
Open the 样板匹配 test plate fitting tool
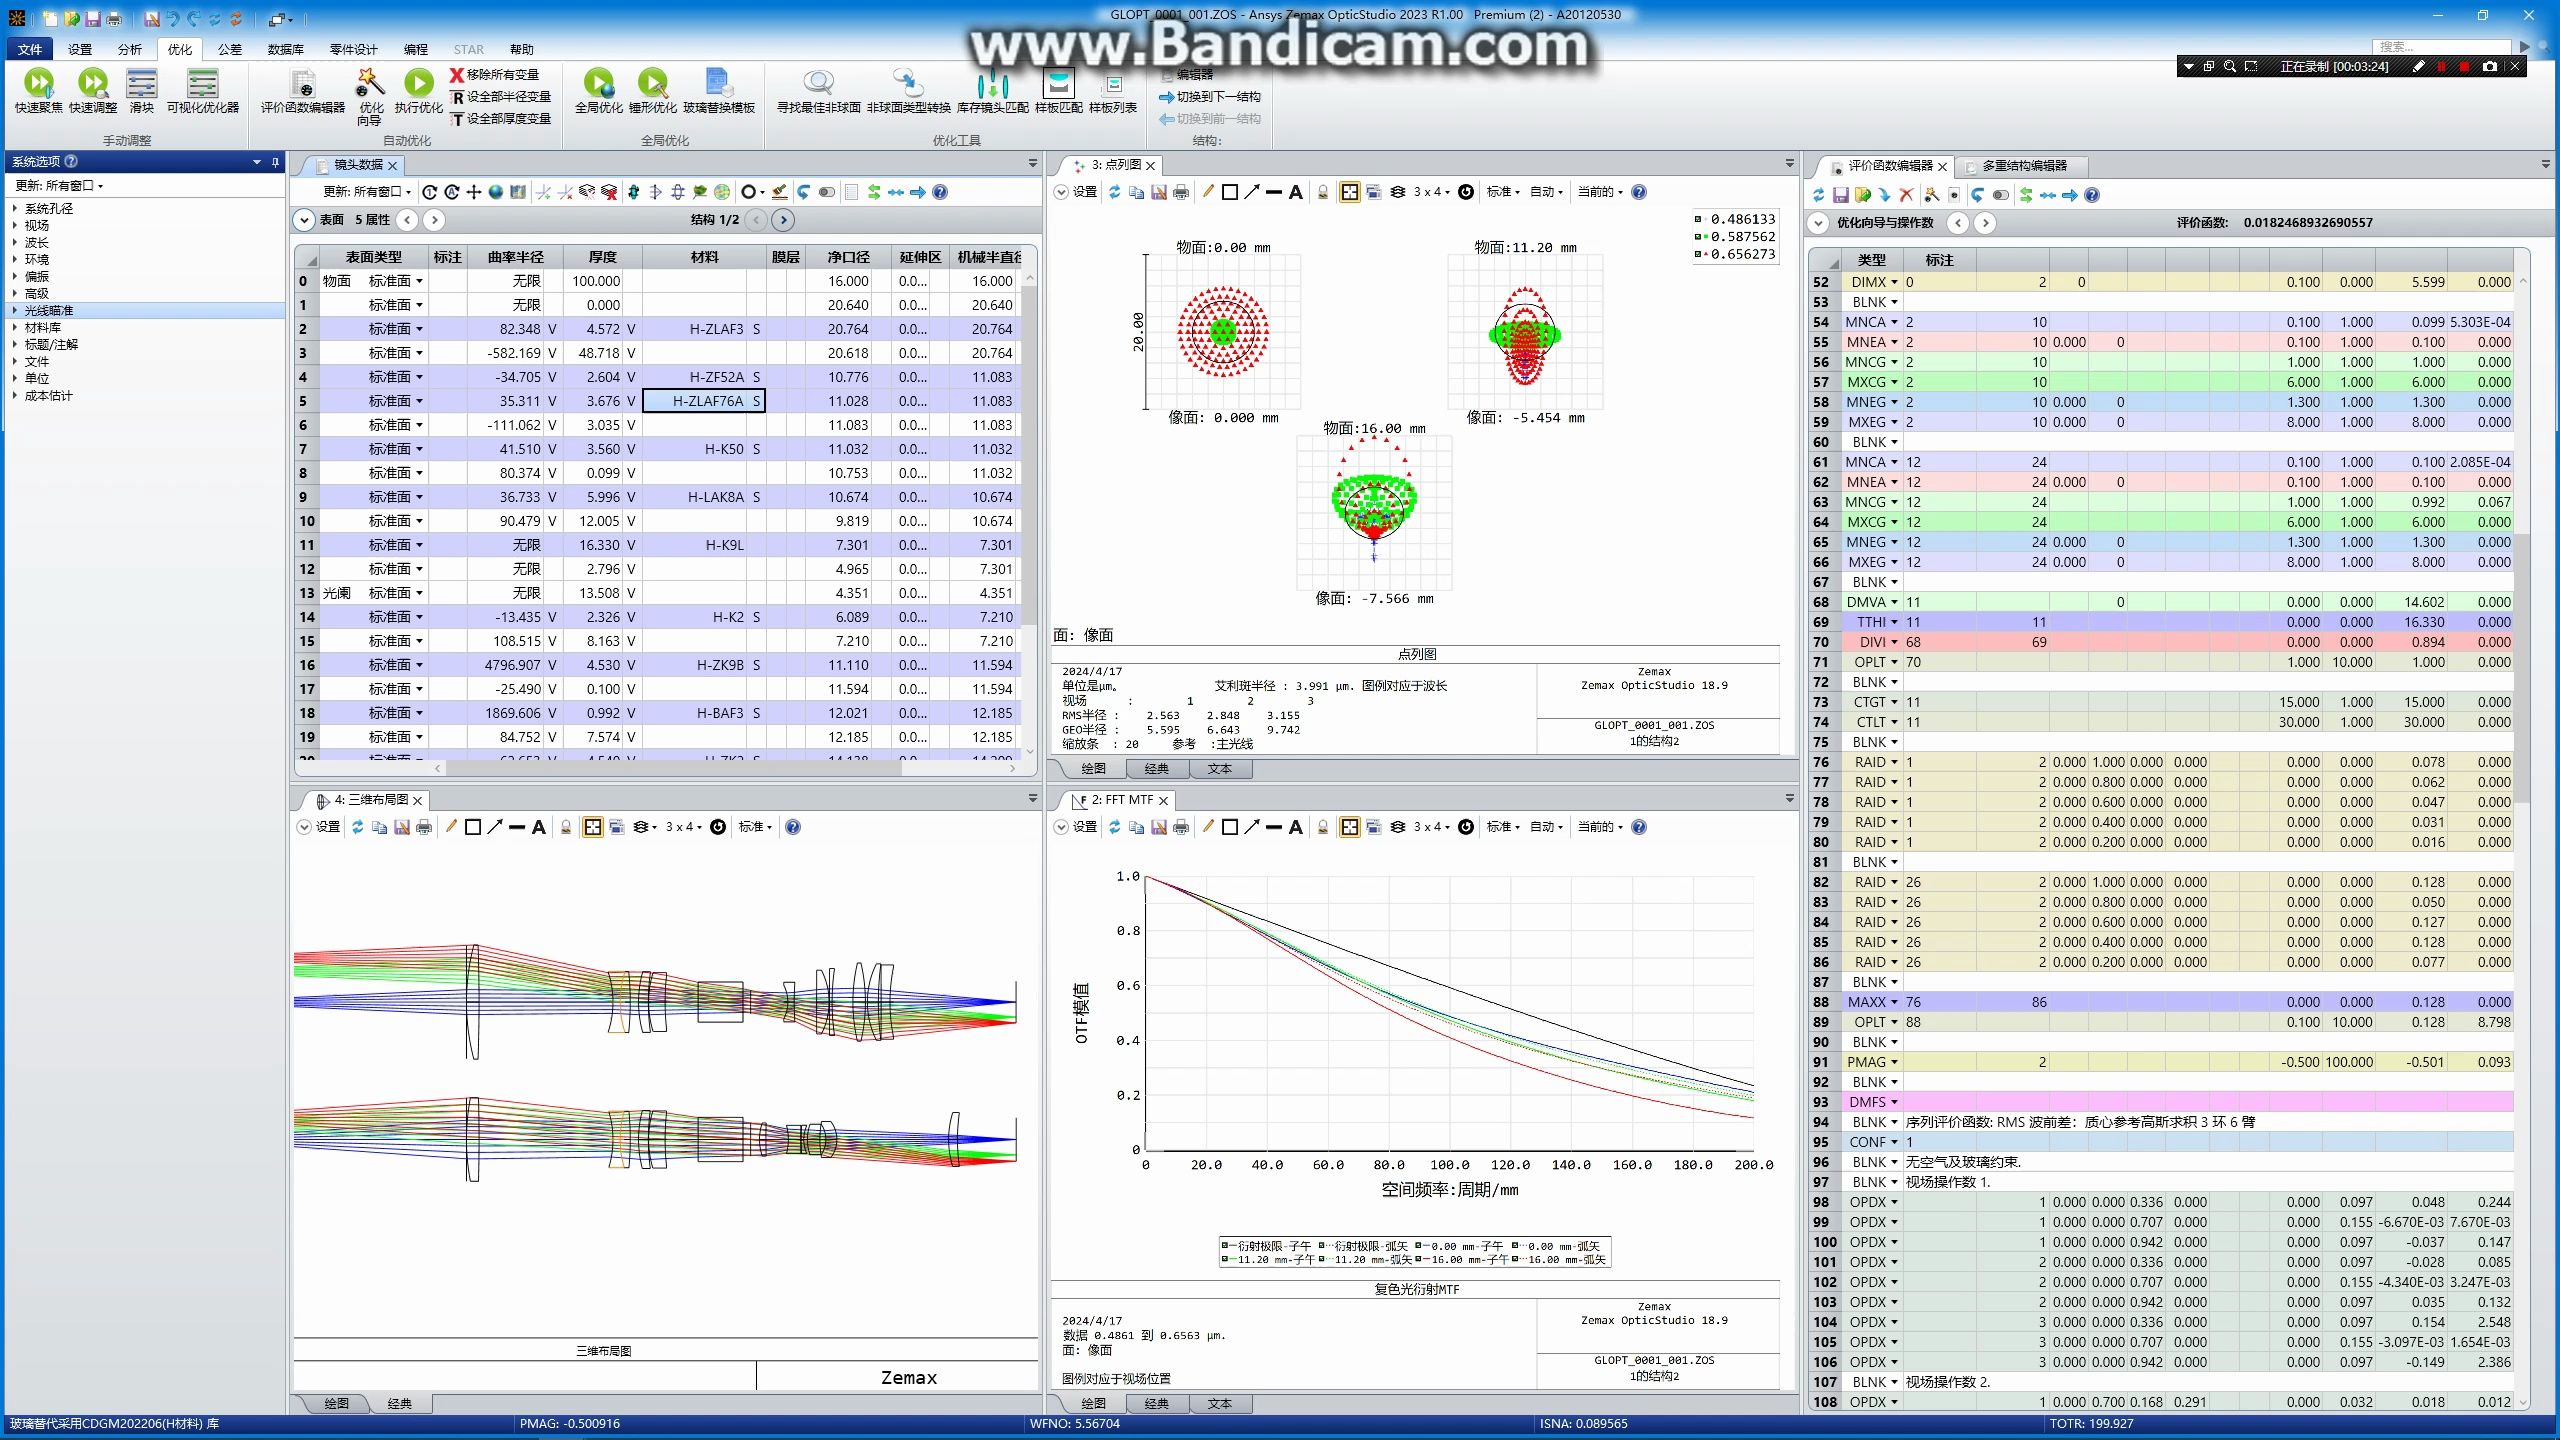1058,84
